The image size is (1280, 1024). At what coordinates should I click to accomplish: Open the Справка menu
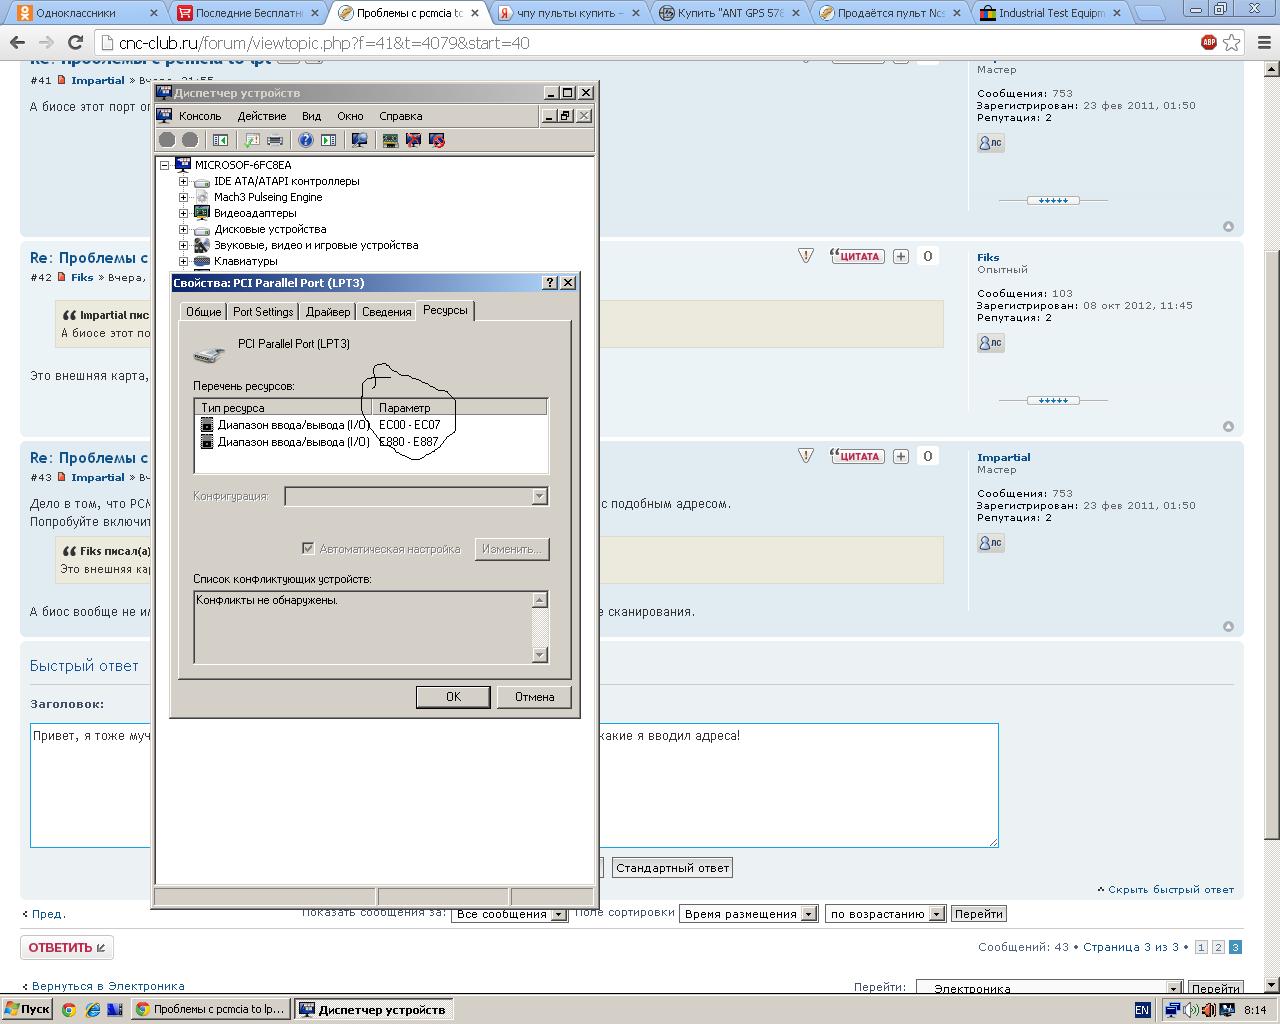pos(401,116)
